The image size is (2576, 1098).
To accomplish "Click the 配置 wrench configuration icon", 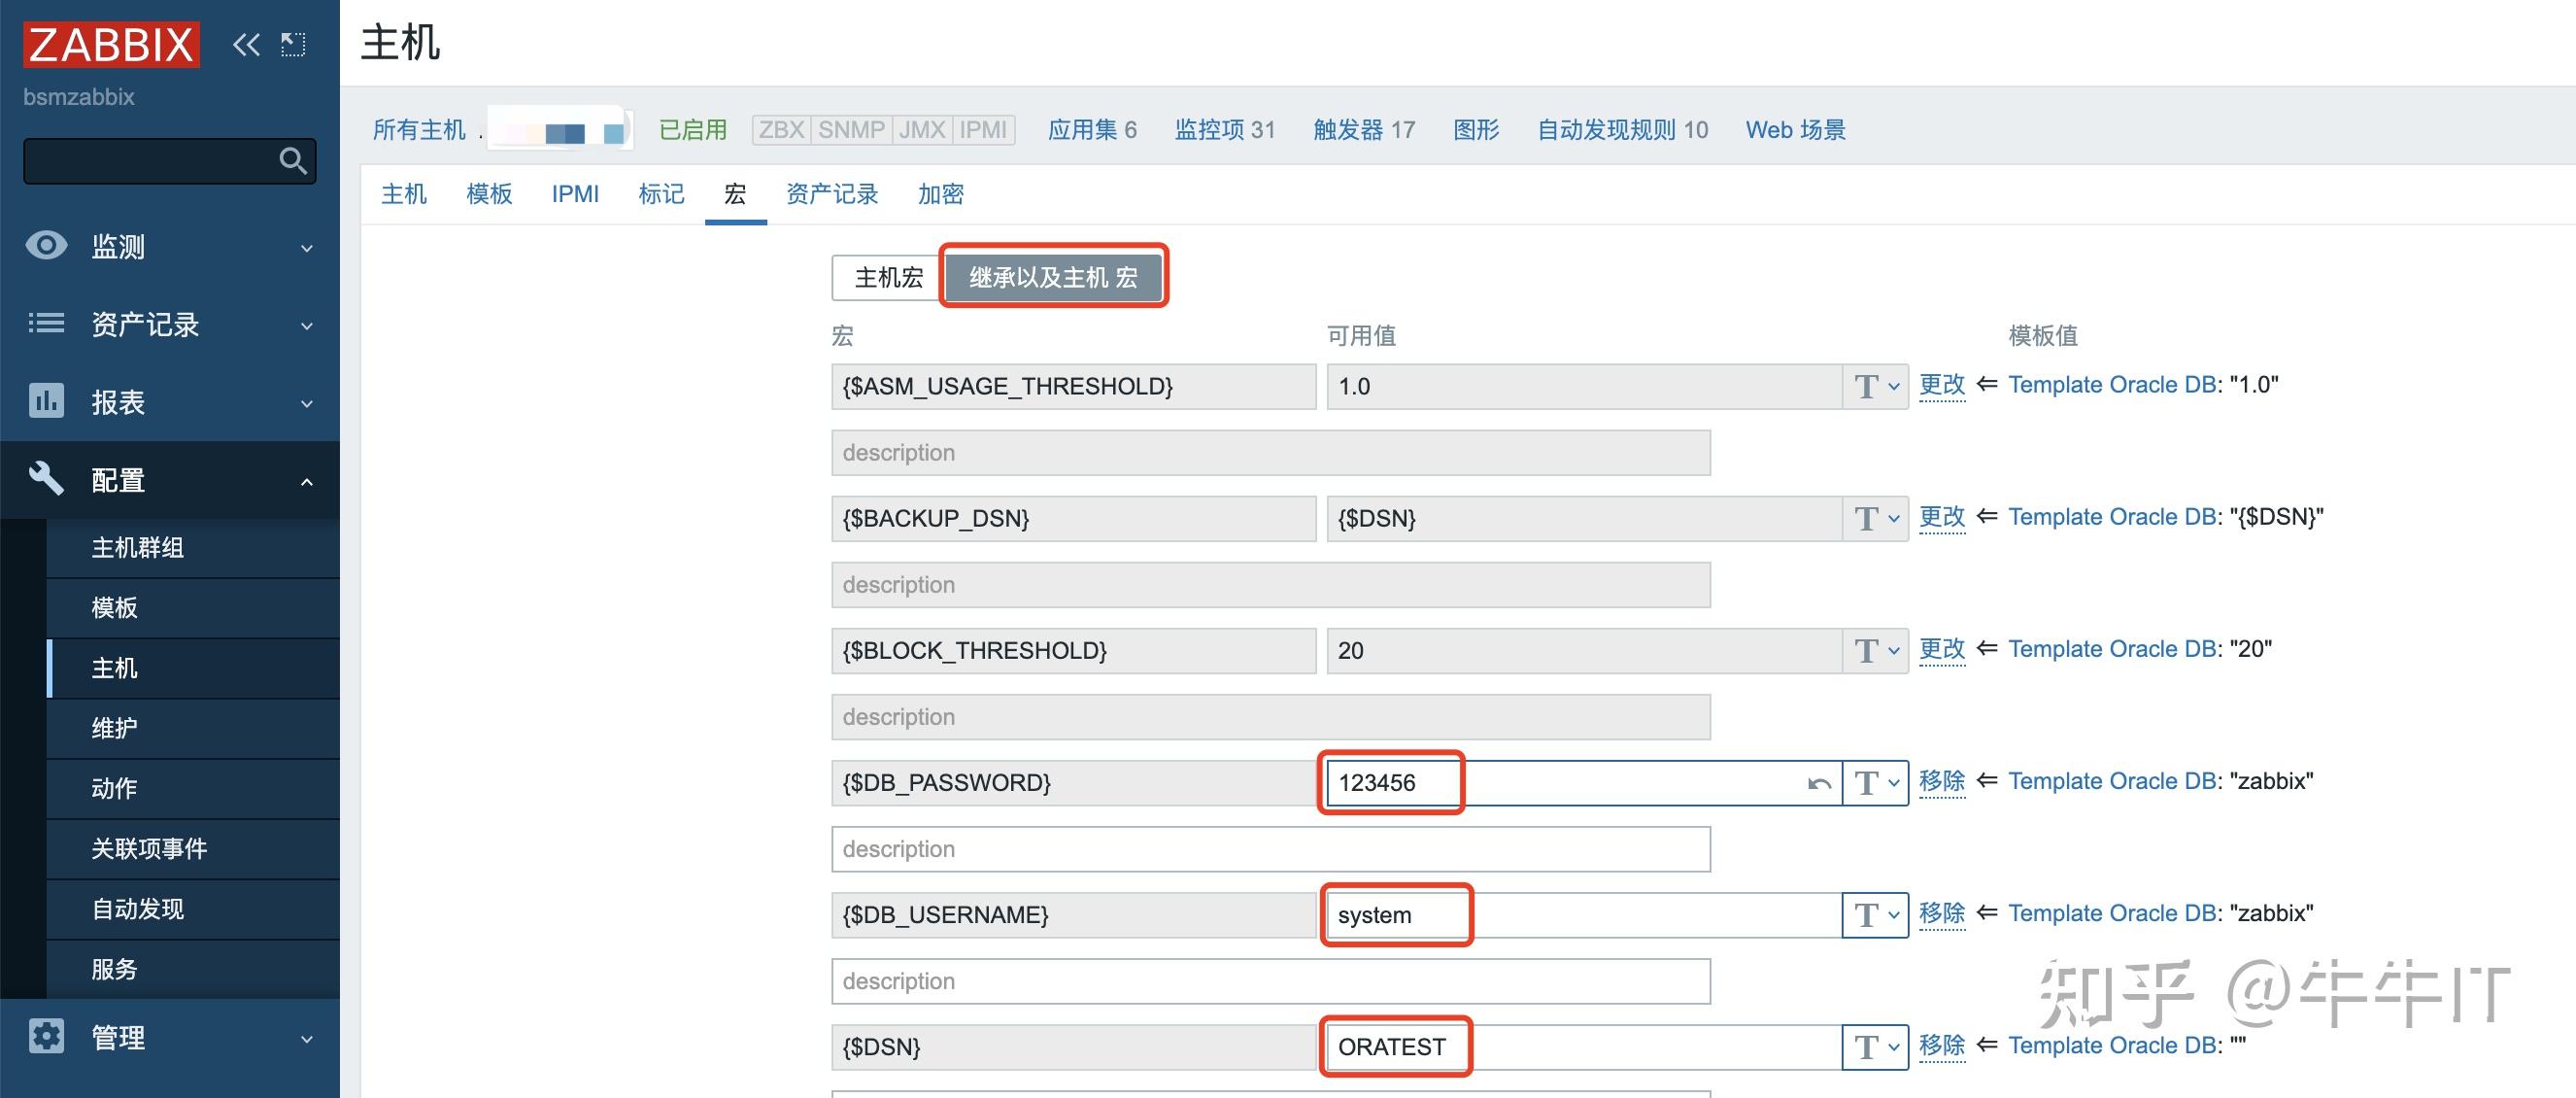I will coord(46,479).
